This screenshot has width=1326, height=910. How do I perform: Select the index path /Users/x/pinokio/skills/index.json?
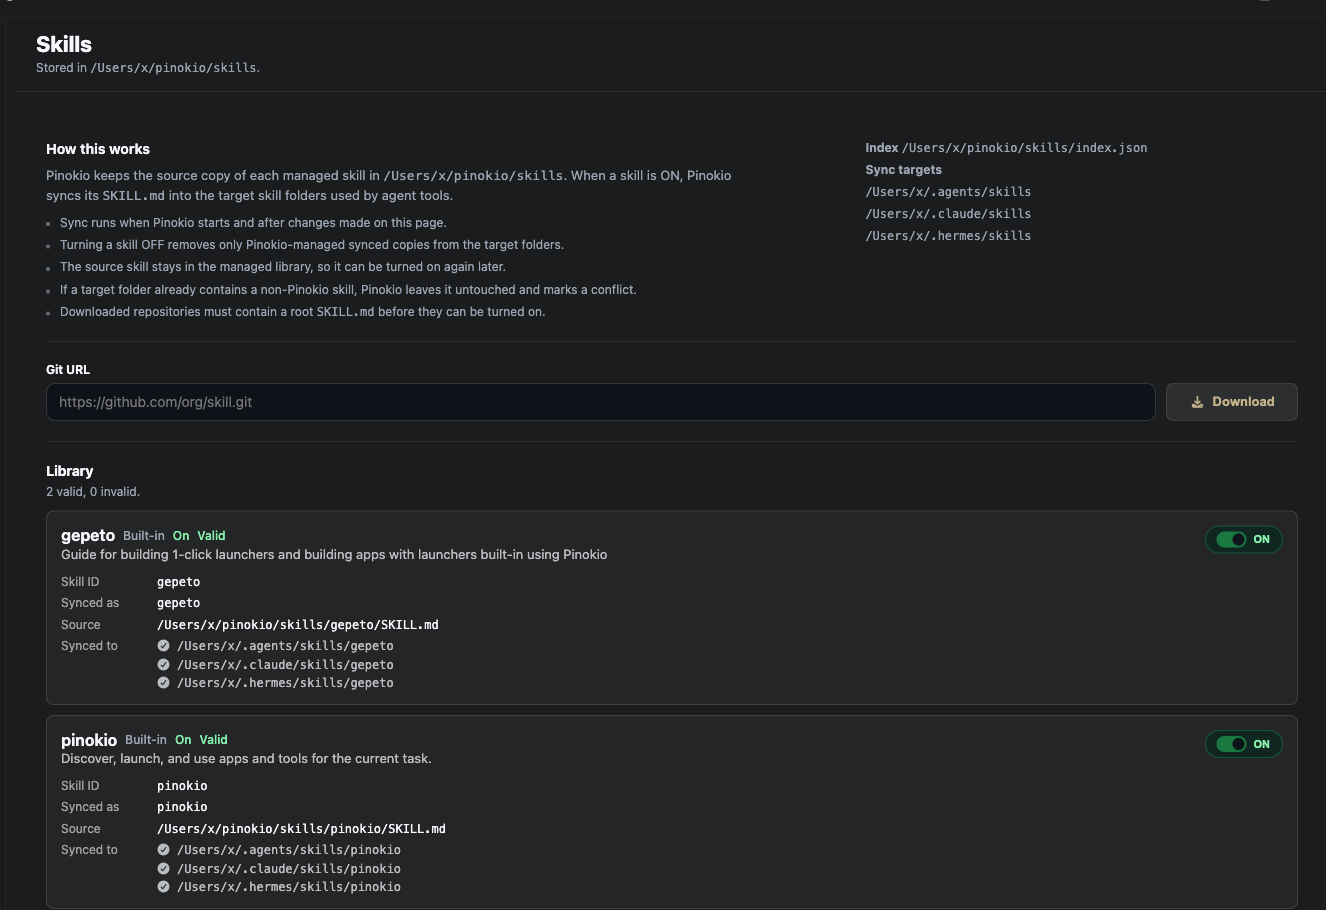point(1025,148)
